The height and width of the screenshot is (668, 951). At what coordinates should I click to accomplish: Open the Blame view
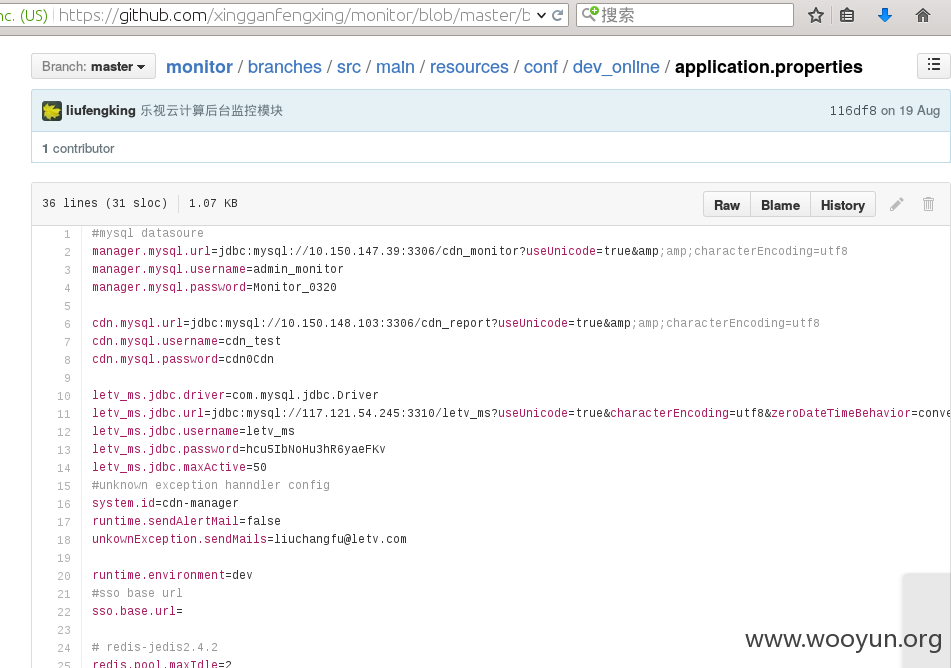780,205
